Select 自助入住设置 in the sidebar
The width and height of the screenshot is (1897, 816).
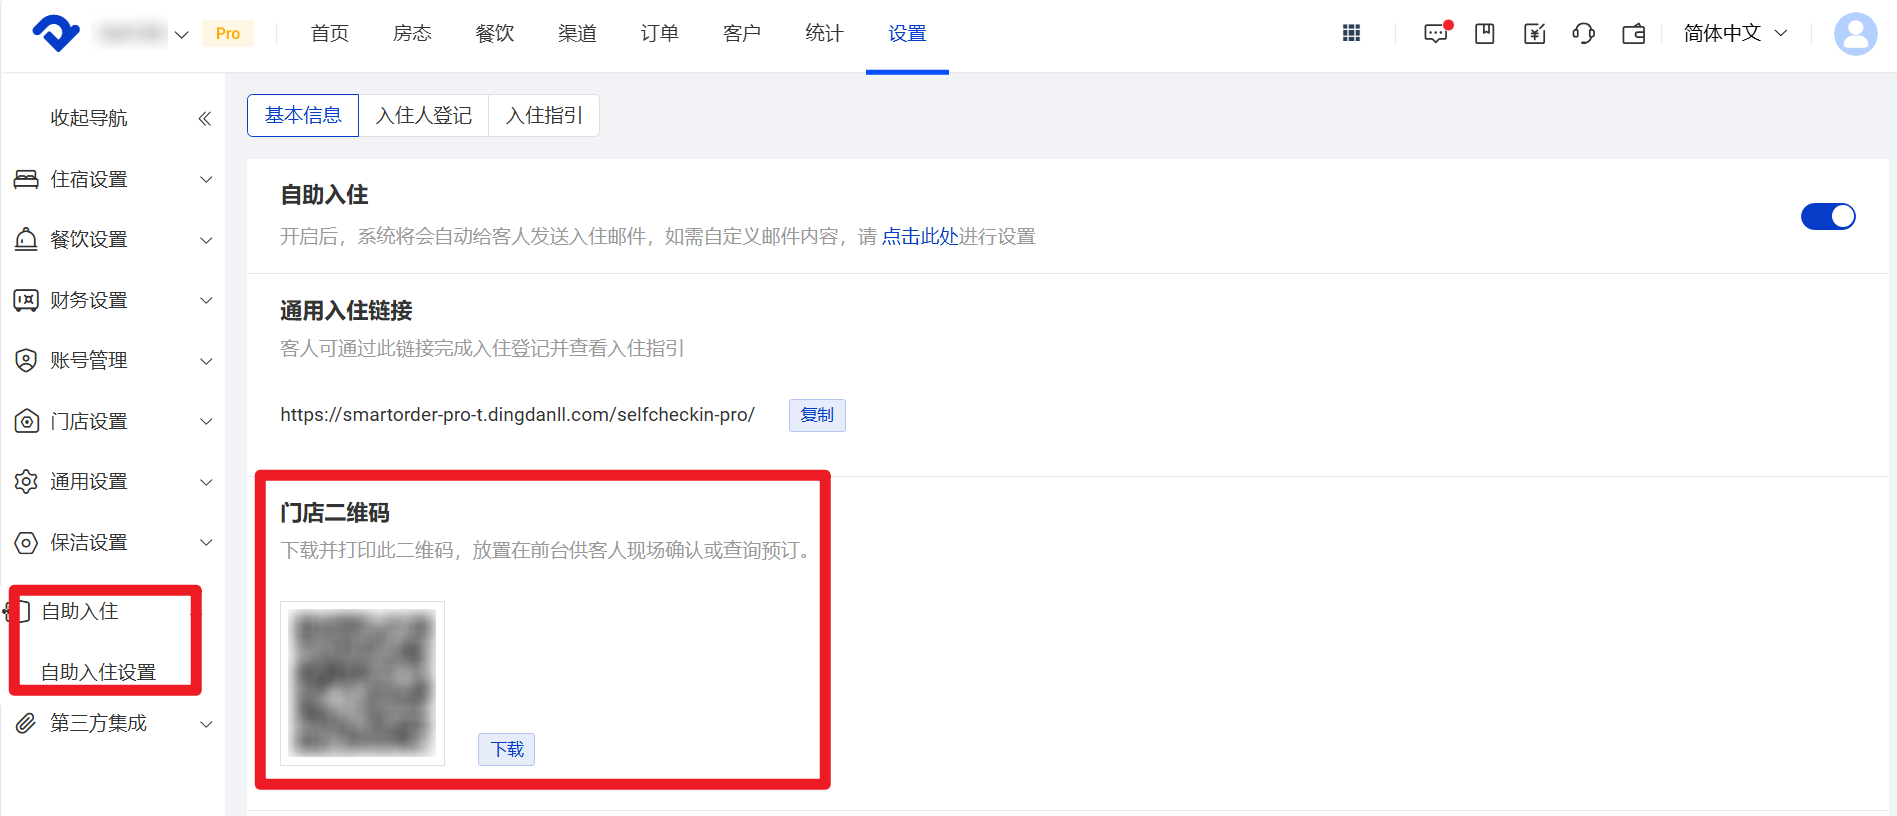click(98, 672)
